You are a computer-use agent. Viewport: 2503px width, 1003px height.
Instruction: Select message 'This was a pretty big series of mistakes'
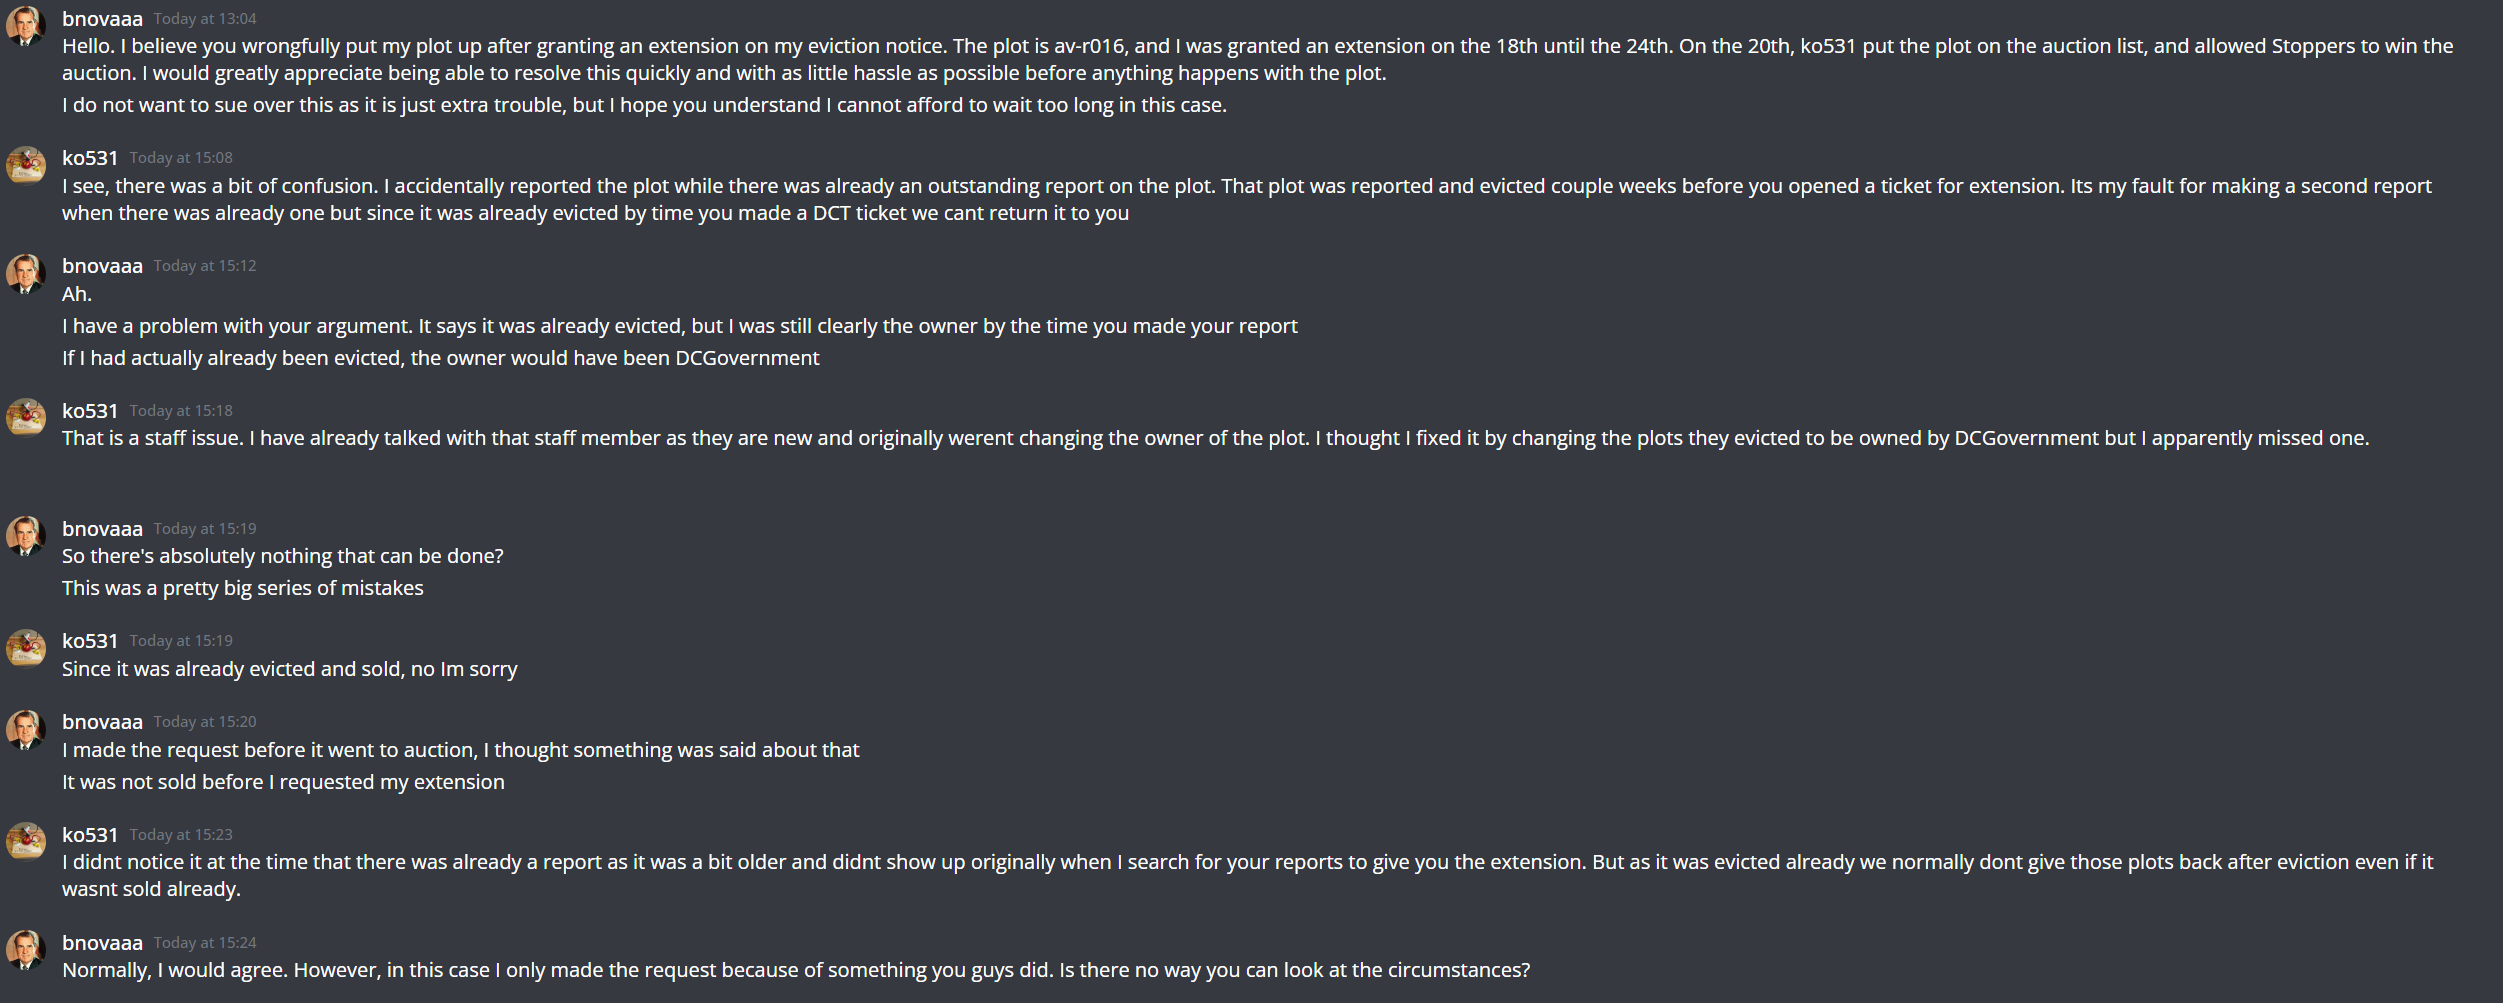(243, 588)
